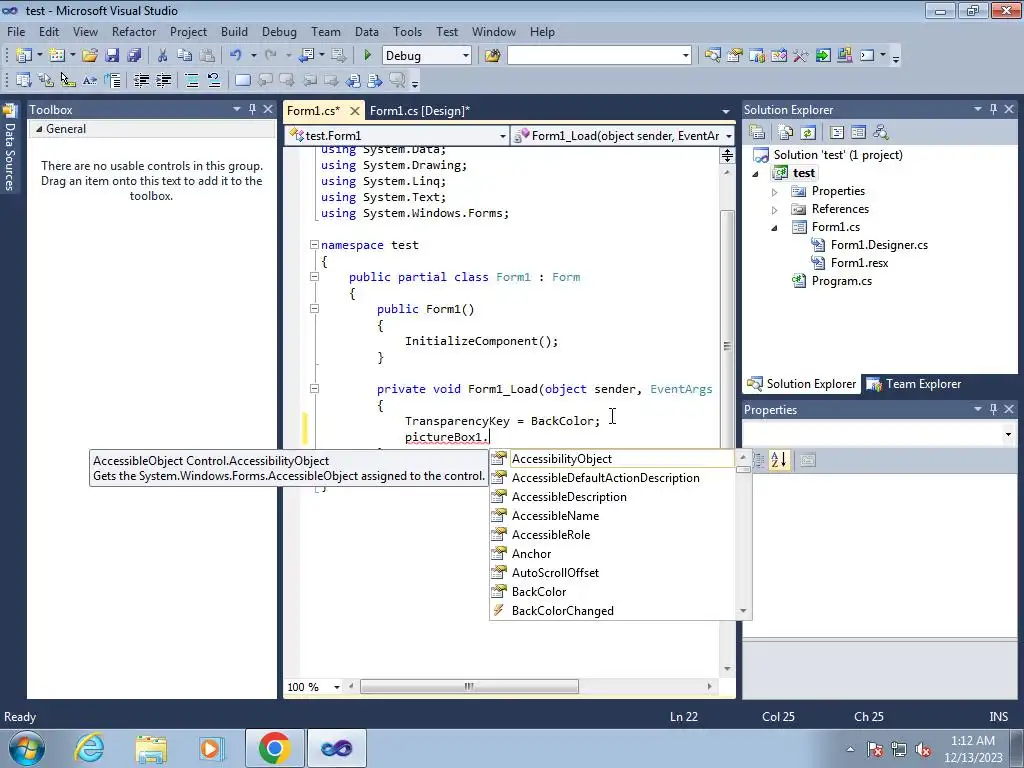Click Show All Files in Solution Explorer
This screenshot has height=768, width=1024.
(786, 133)
